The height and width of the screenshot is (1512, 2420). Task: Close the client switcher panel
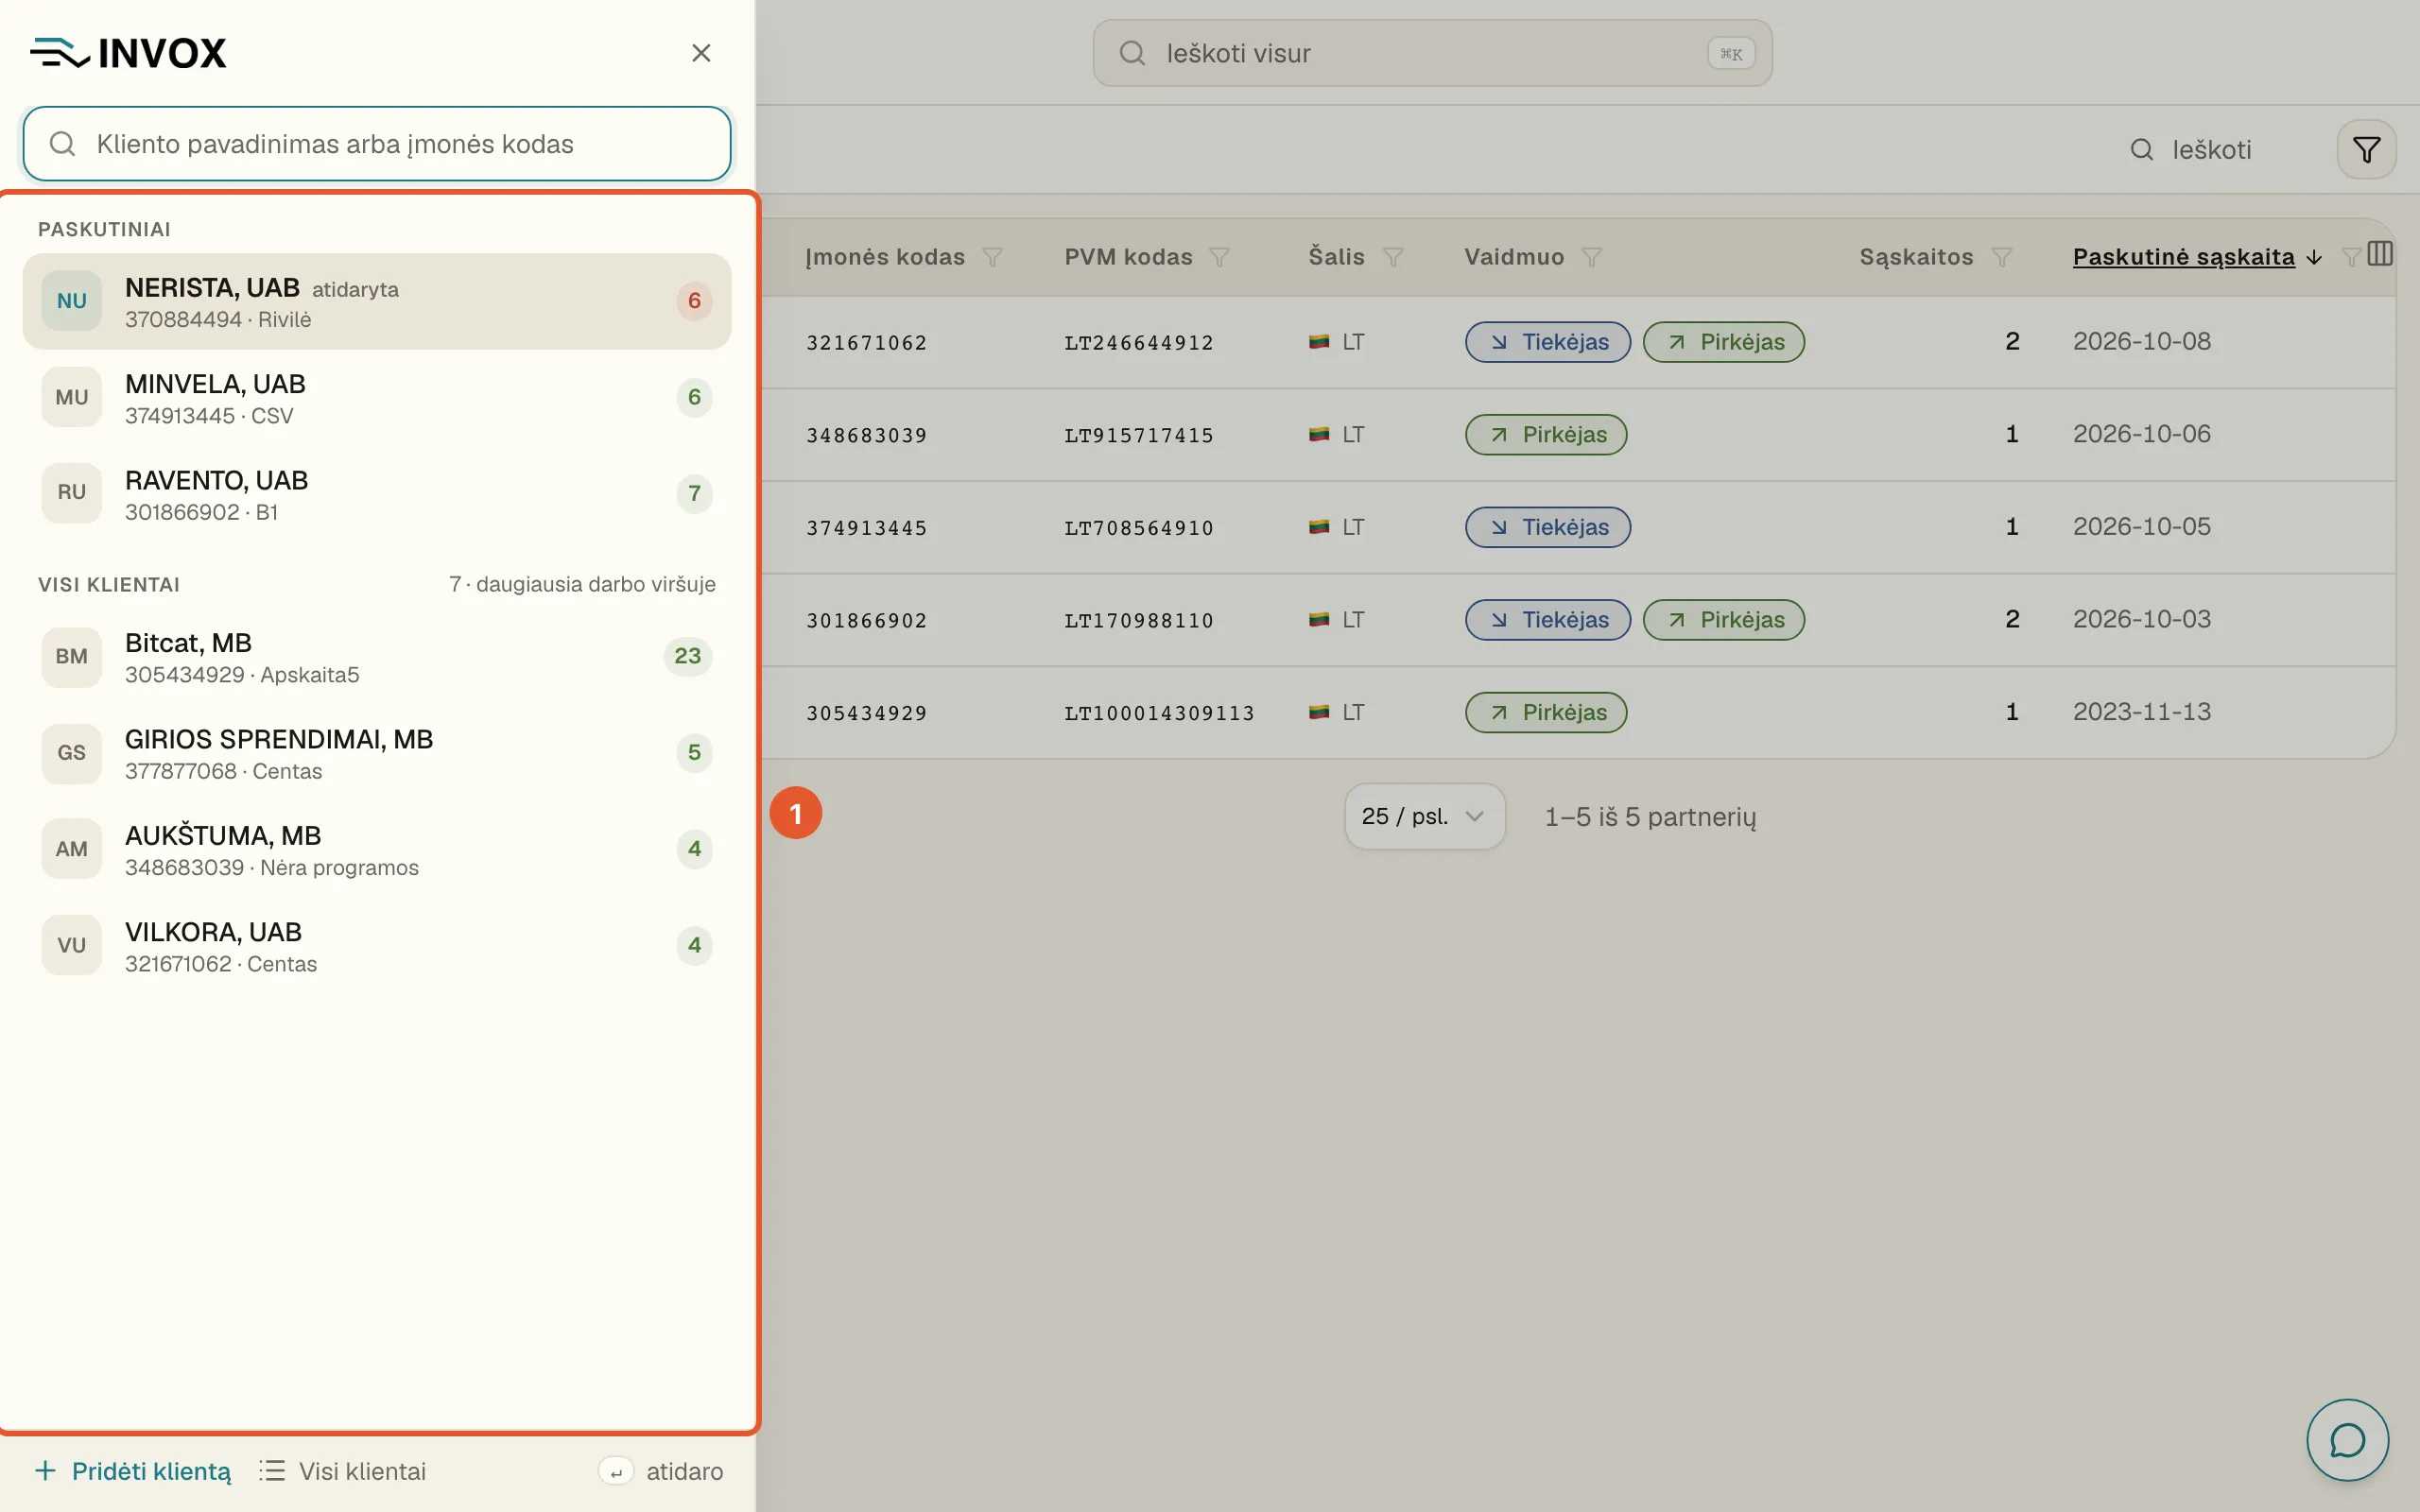pos(701,53)
